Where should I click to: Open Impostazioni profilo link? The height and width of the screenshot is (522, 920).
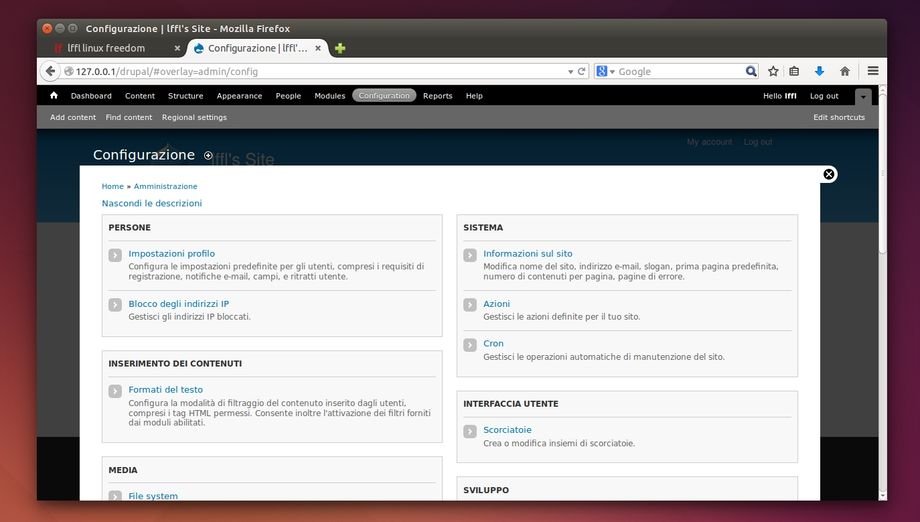(x=172, y=253)
